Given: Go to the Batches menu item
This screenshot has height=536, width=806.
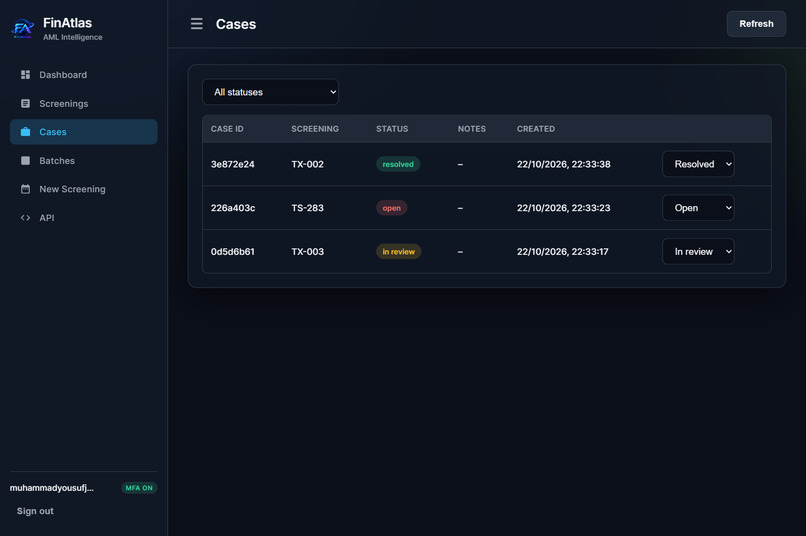Looking at the screenshot, I should (x=83, y=160).
